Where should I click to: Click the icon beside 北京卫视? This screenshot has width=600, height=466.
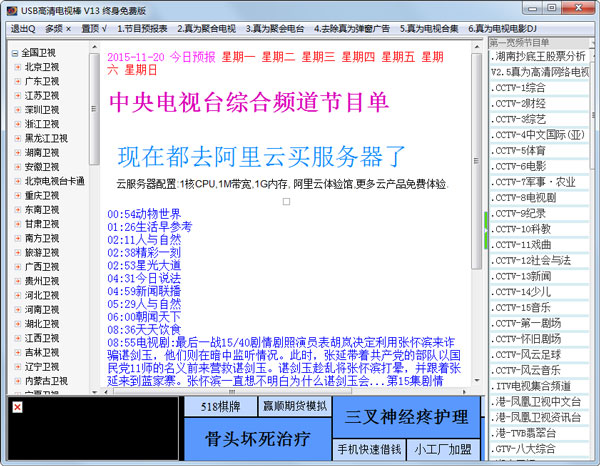[x=18, y=67]
